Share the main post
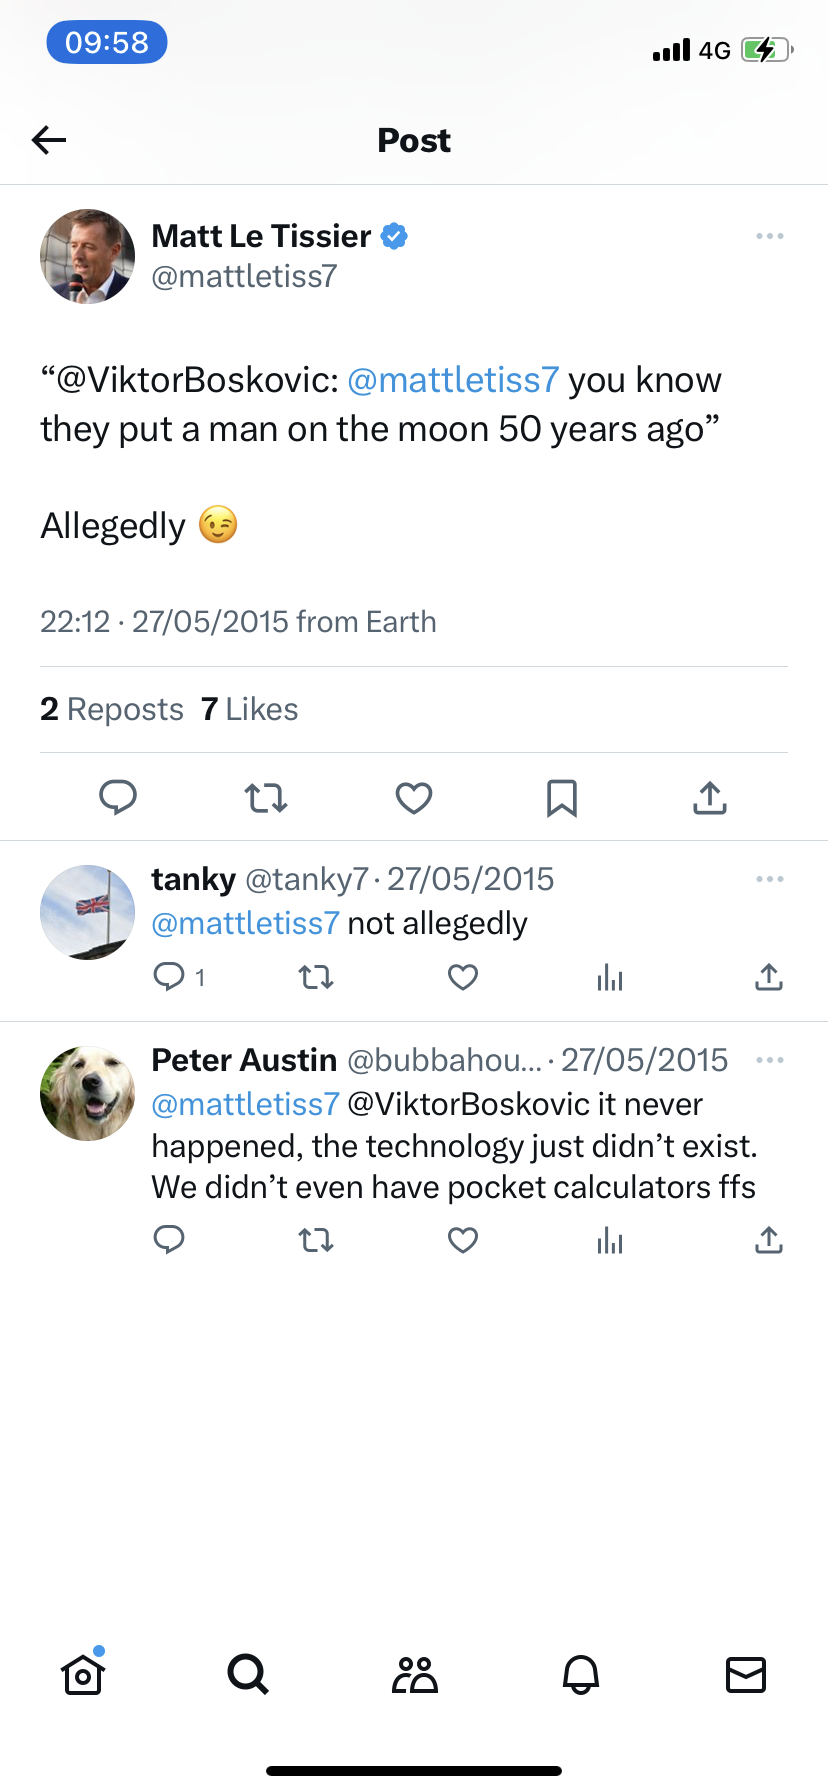 pos(710,798)
